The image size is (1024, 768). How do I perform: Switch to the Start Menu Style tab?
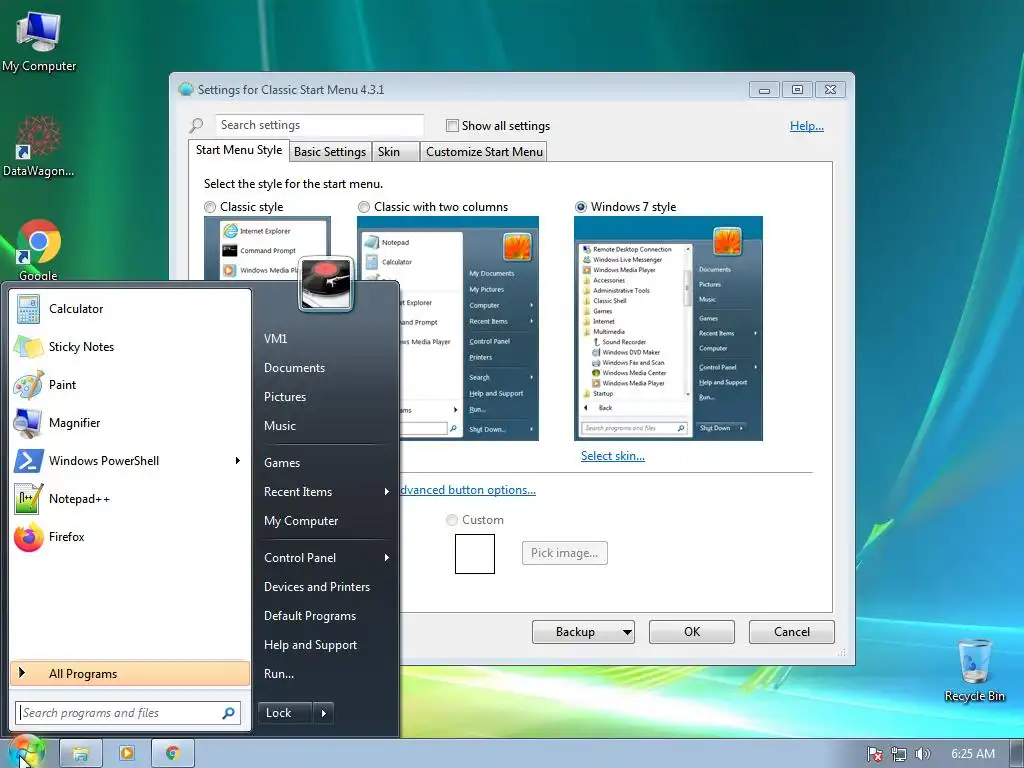coord(239,150)
